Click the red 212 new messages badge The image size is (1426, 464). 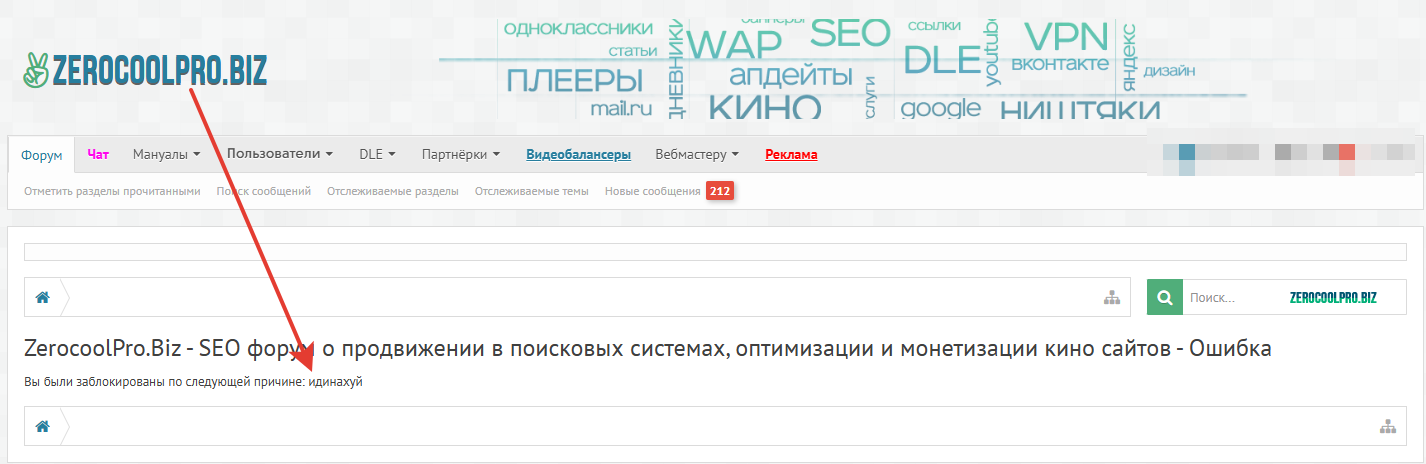point(720,191)
